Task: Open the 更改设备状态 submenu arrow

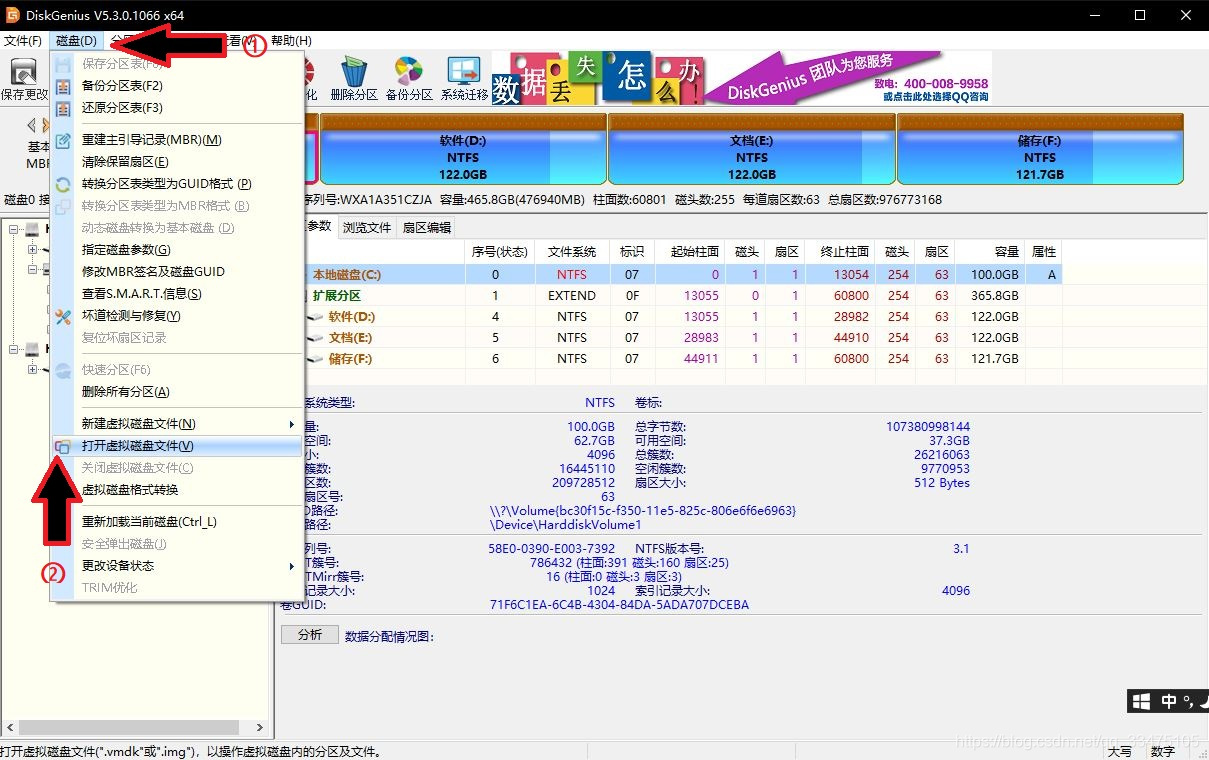Action: [x=291, y=566]
